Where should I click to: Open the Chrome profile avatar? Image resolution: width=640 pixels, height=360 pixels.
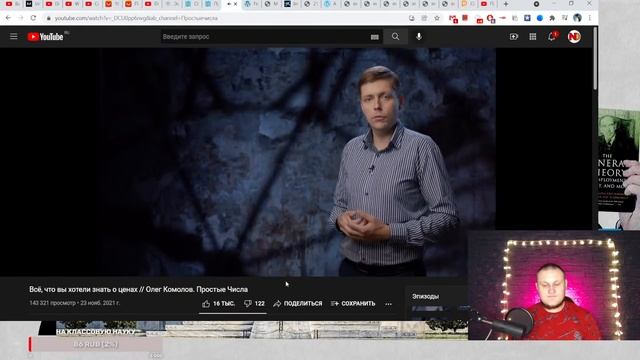(577, 18)
